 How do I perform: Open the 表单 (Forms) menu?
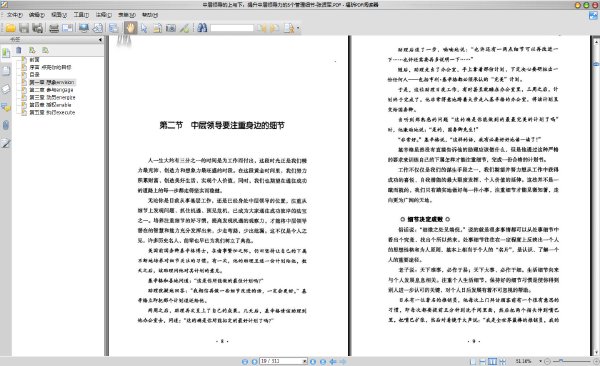[x=127, y=15]
